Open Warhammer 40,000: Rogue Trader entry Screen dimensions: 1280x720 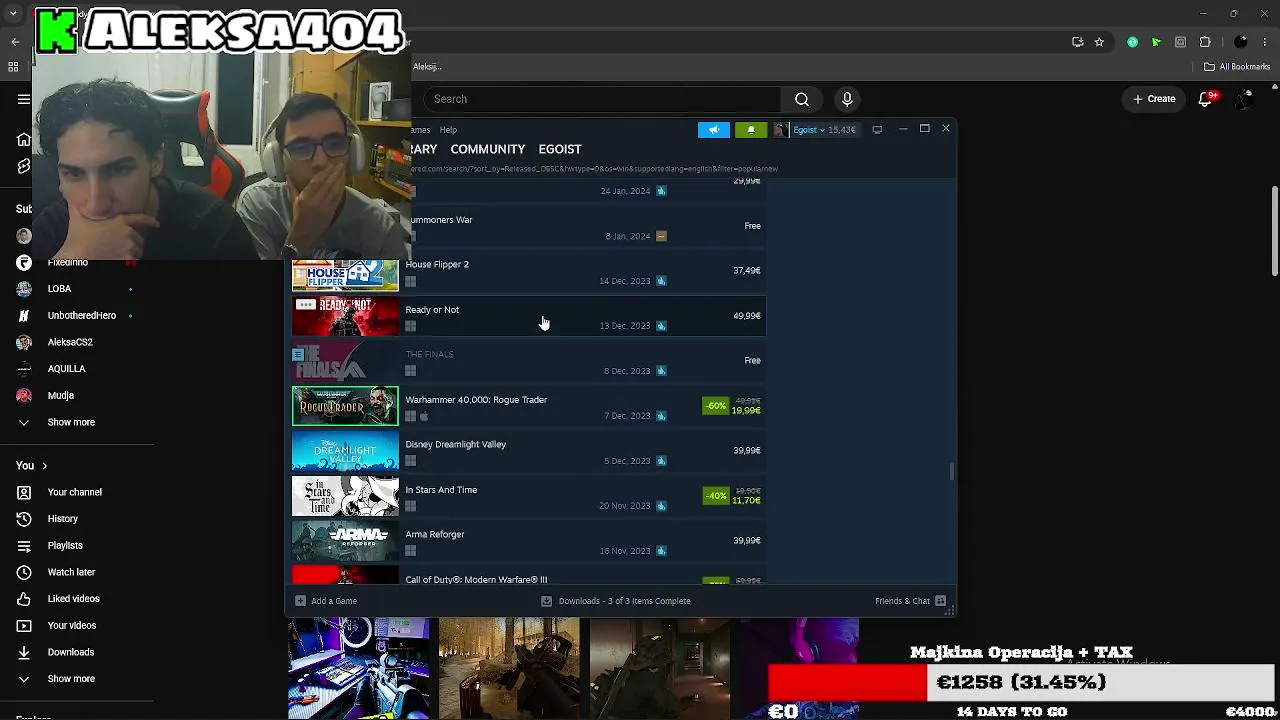(528, 406)
